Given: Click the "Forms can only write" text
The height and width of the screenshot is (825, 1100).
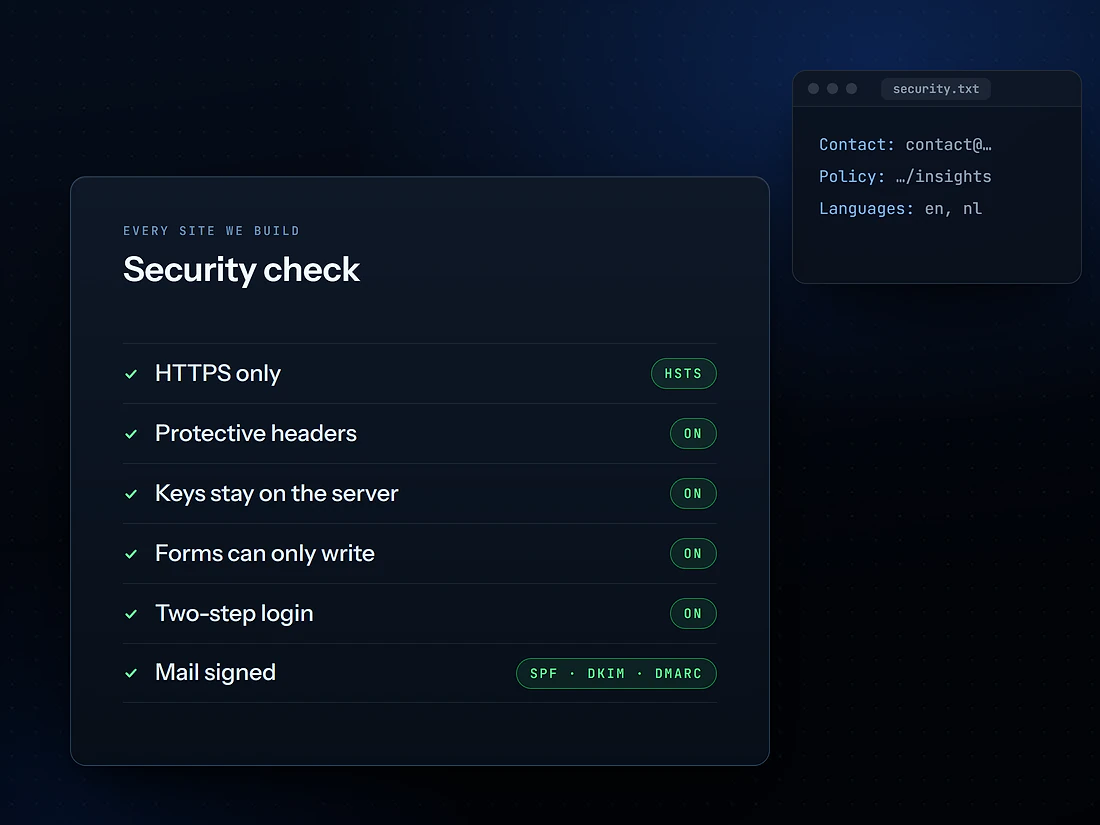Looking at the screenshot, I should tap(264, 554).
